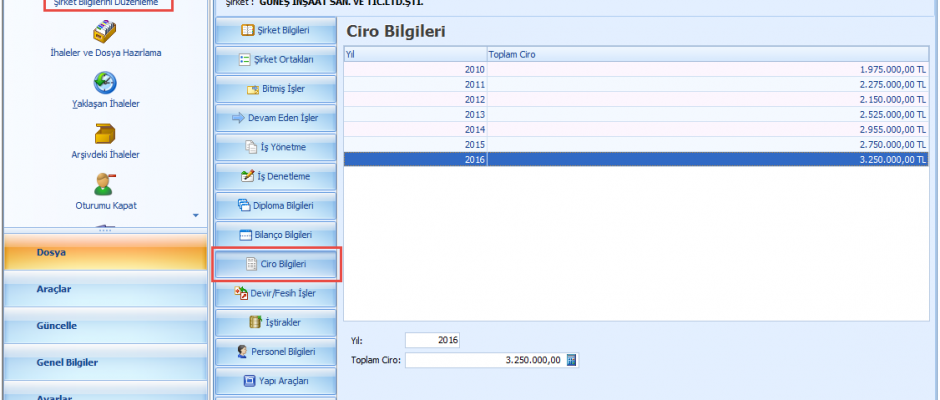
Task: Open Arşivdeki İhaleler box icon
Action: pyautogui.click(x=104, y=134)
